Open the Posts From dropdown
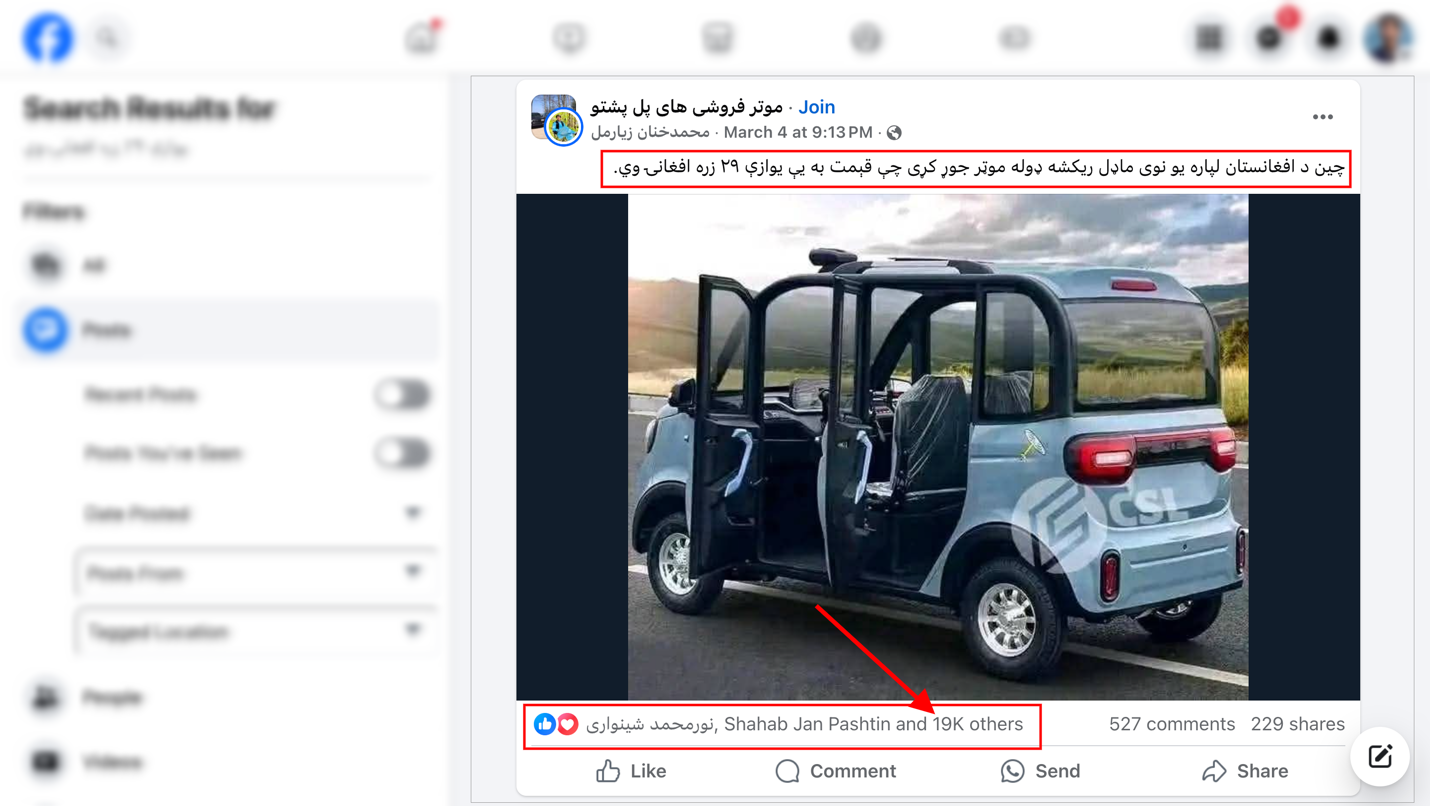This screenshot has width=1430, height=806. (254, 573)
